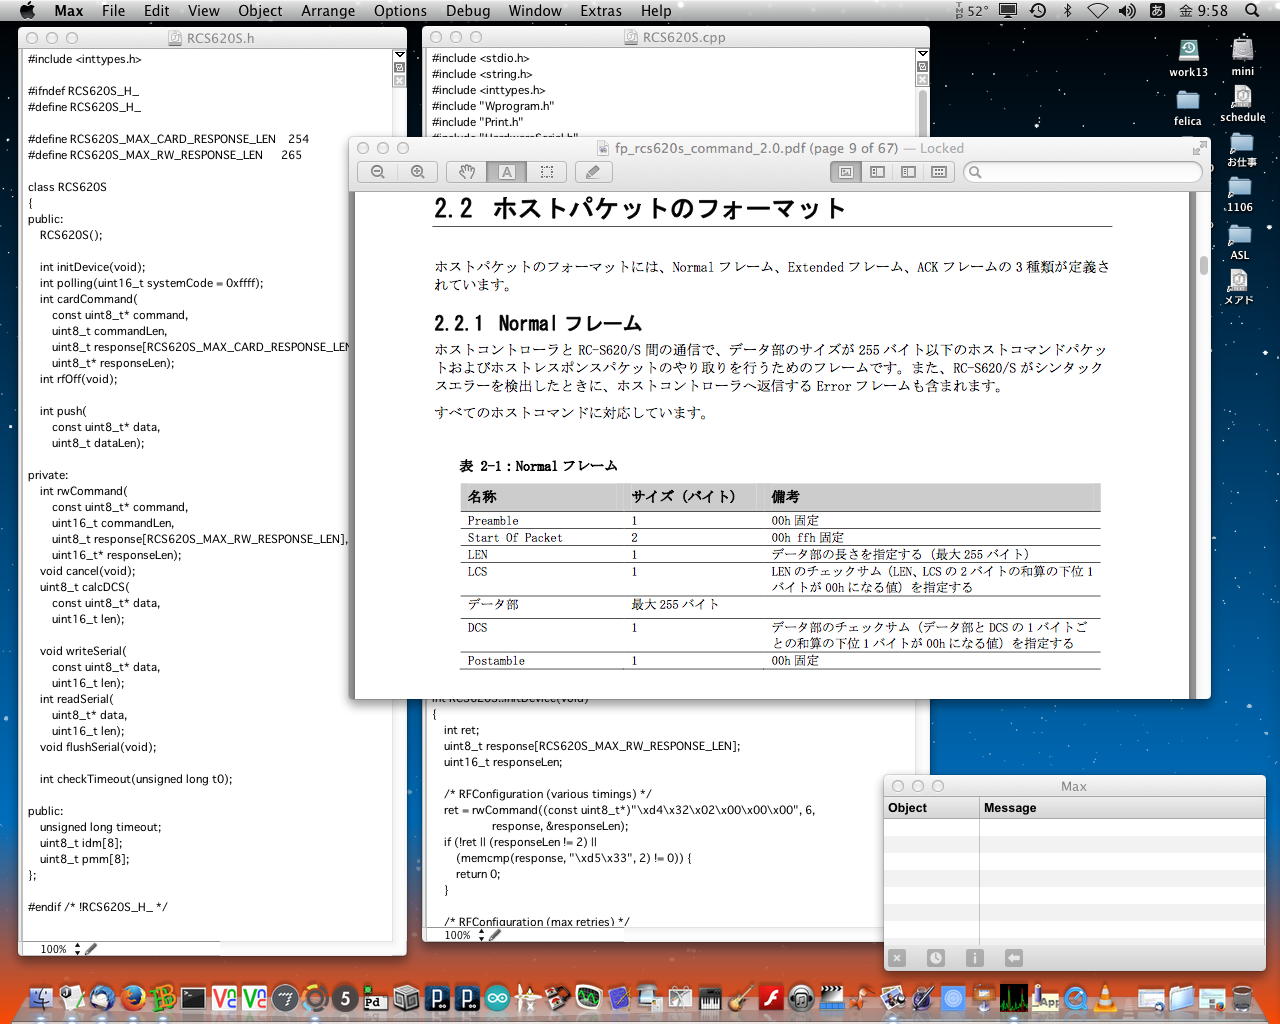The height and width of the screenshot is (1024, 1280).
Task: Click the clock icon in Max window
Action: click(x=935, y=958)
